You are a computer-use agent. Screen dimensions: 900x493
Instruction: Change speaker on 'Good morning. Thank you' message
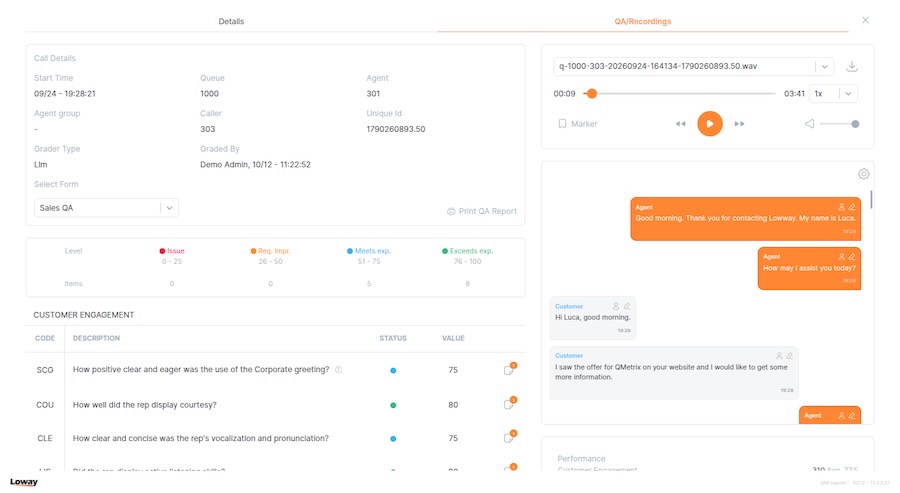841,207
